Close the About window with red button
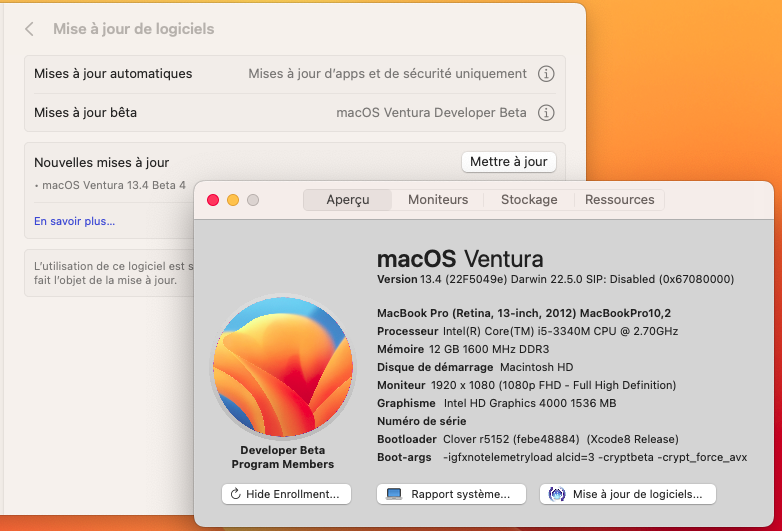This screenshot has width=782, height=531. pos(213,200)
